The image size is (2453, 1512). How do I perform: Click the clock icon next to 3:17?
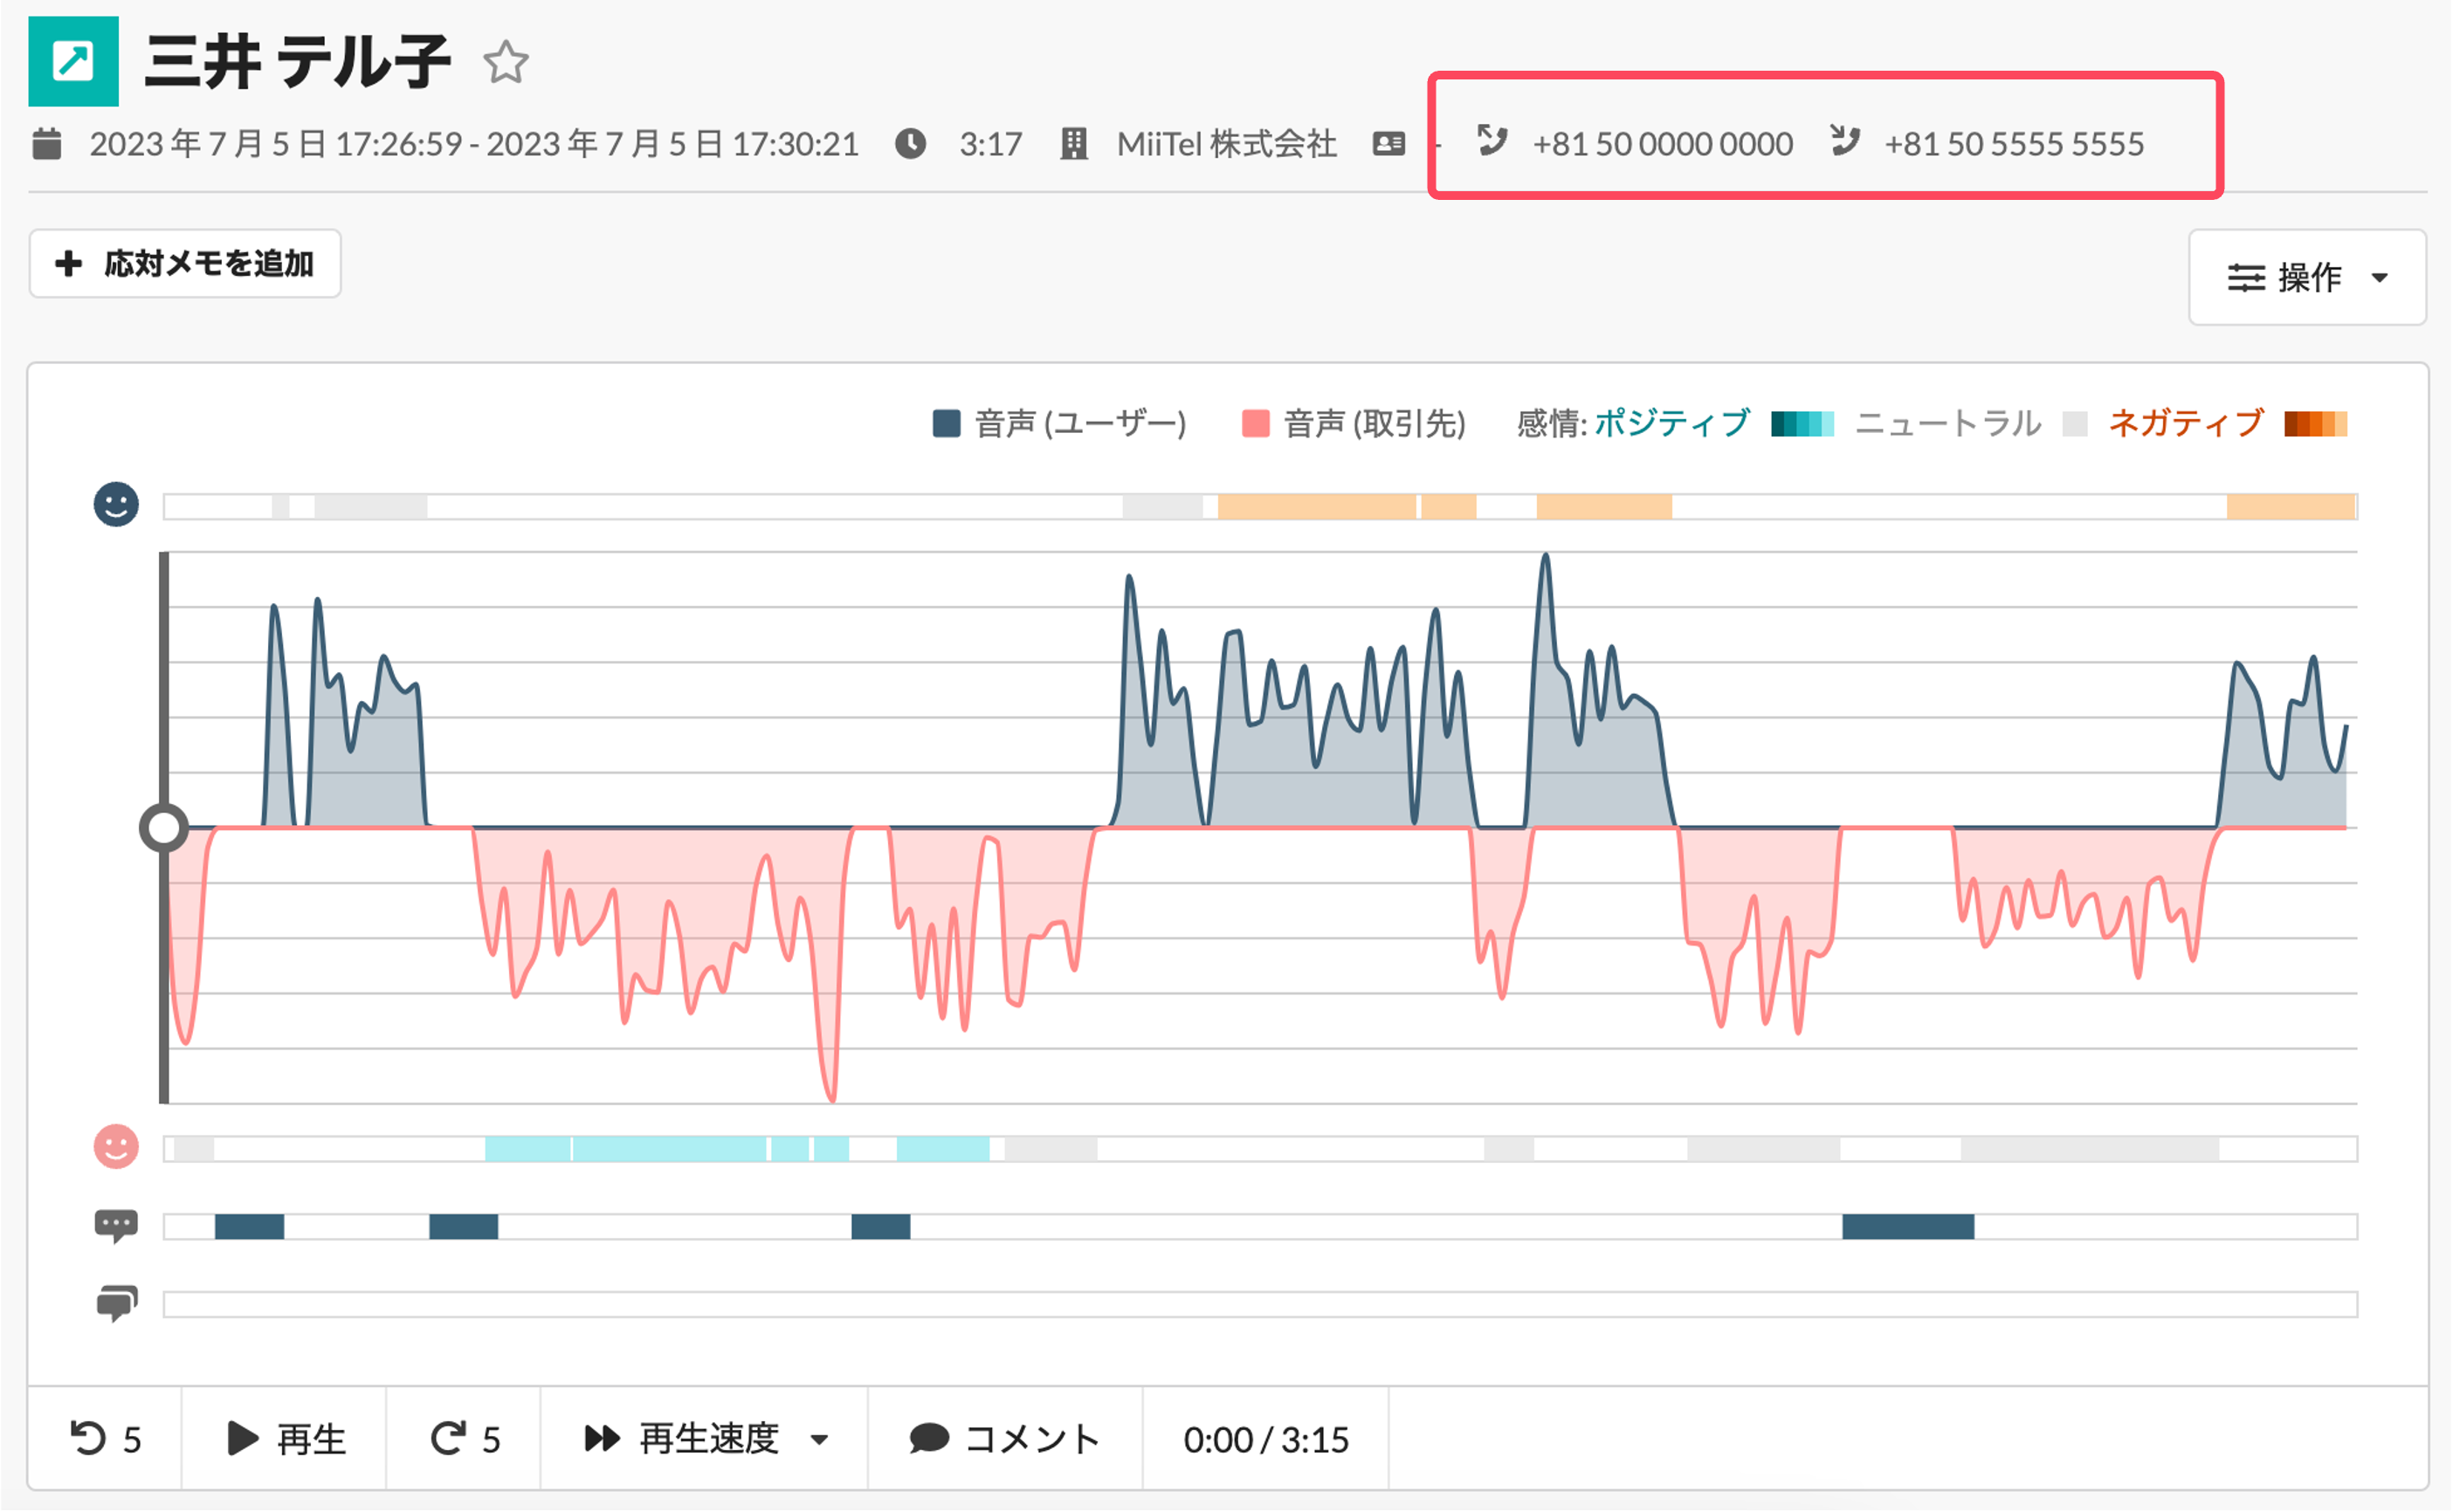pyautogui.click(x=910, y=144)
